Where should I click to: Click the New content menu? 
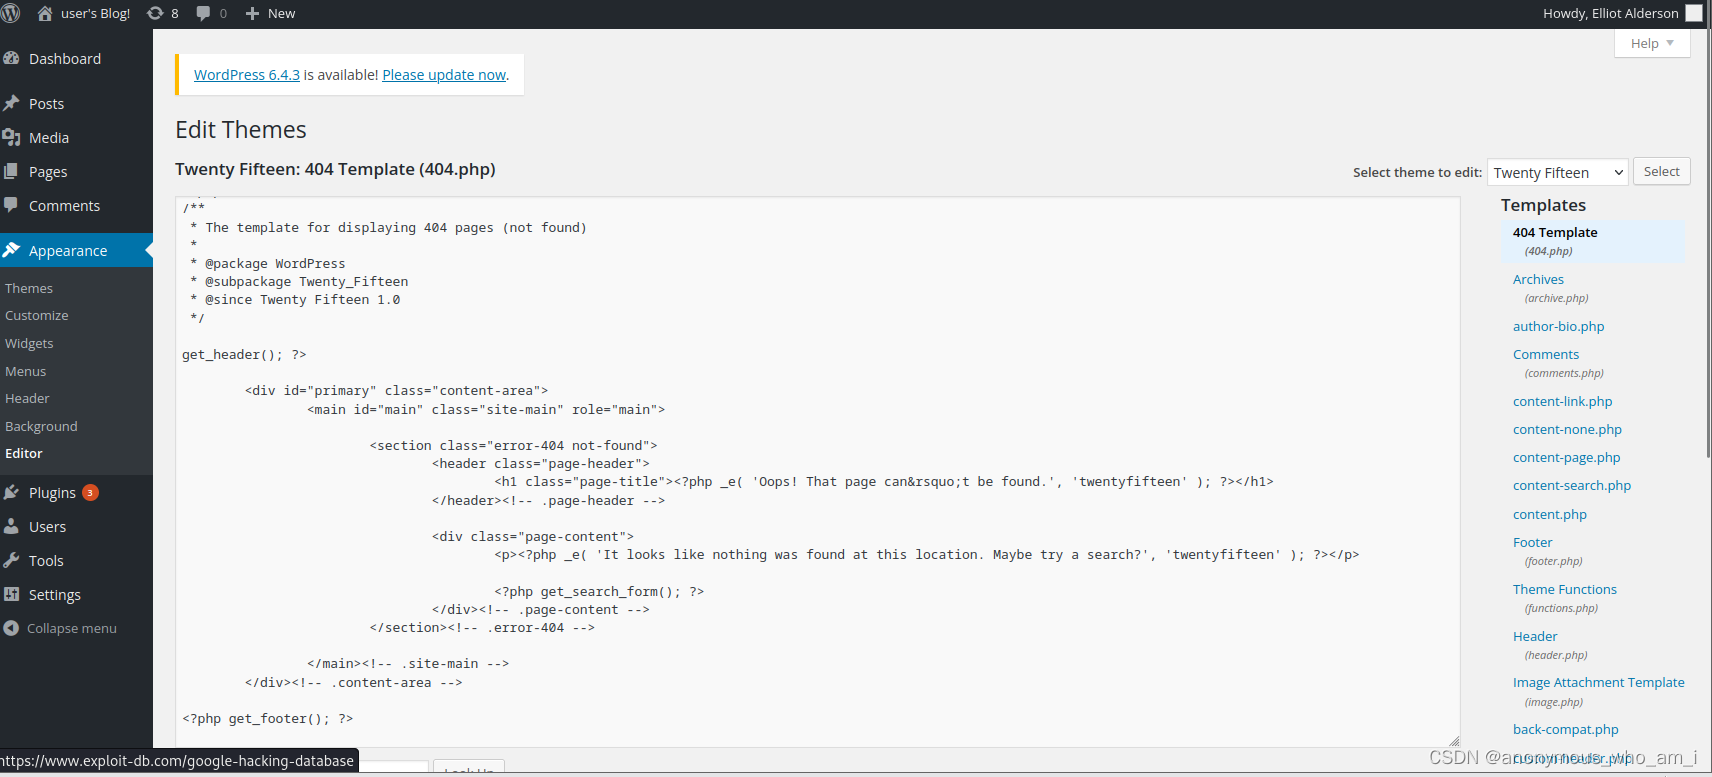click(x=270, y=13)
